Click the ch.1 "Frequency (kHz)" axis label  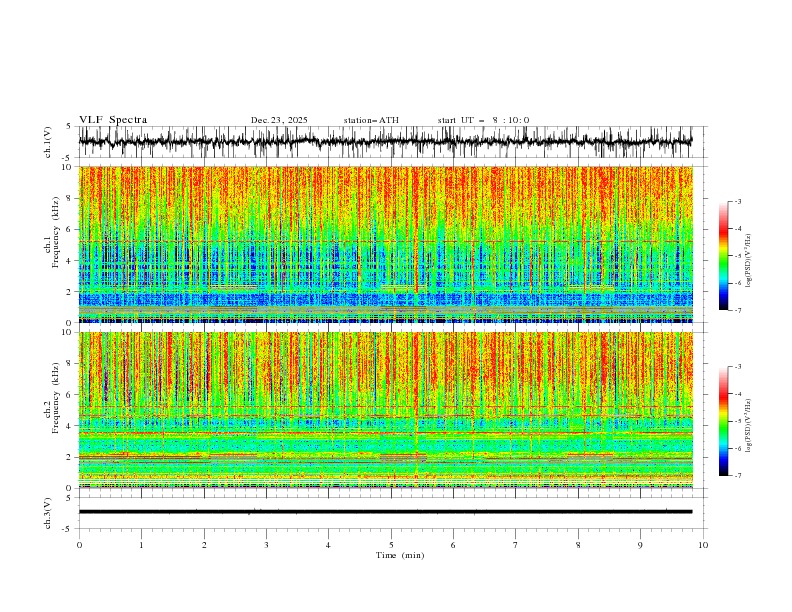[x=56, y=232]
